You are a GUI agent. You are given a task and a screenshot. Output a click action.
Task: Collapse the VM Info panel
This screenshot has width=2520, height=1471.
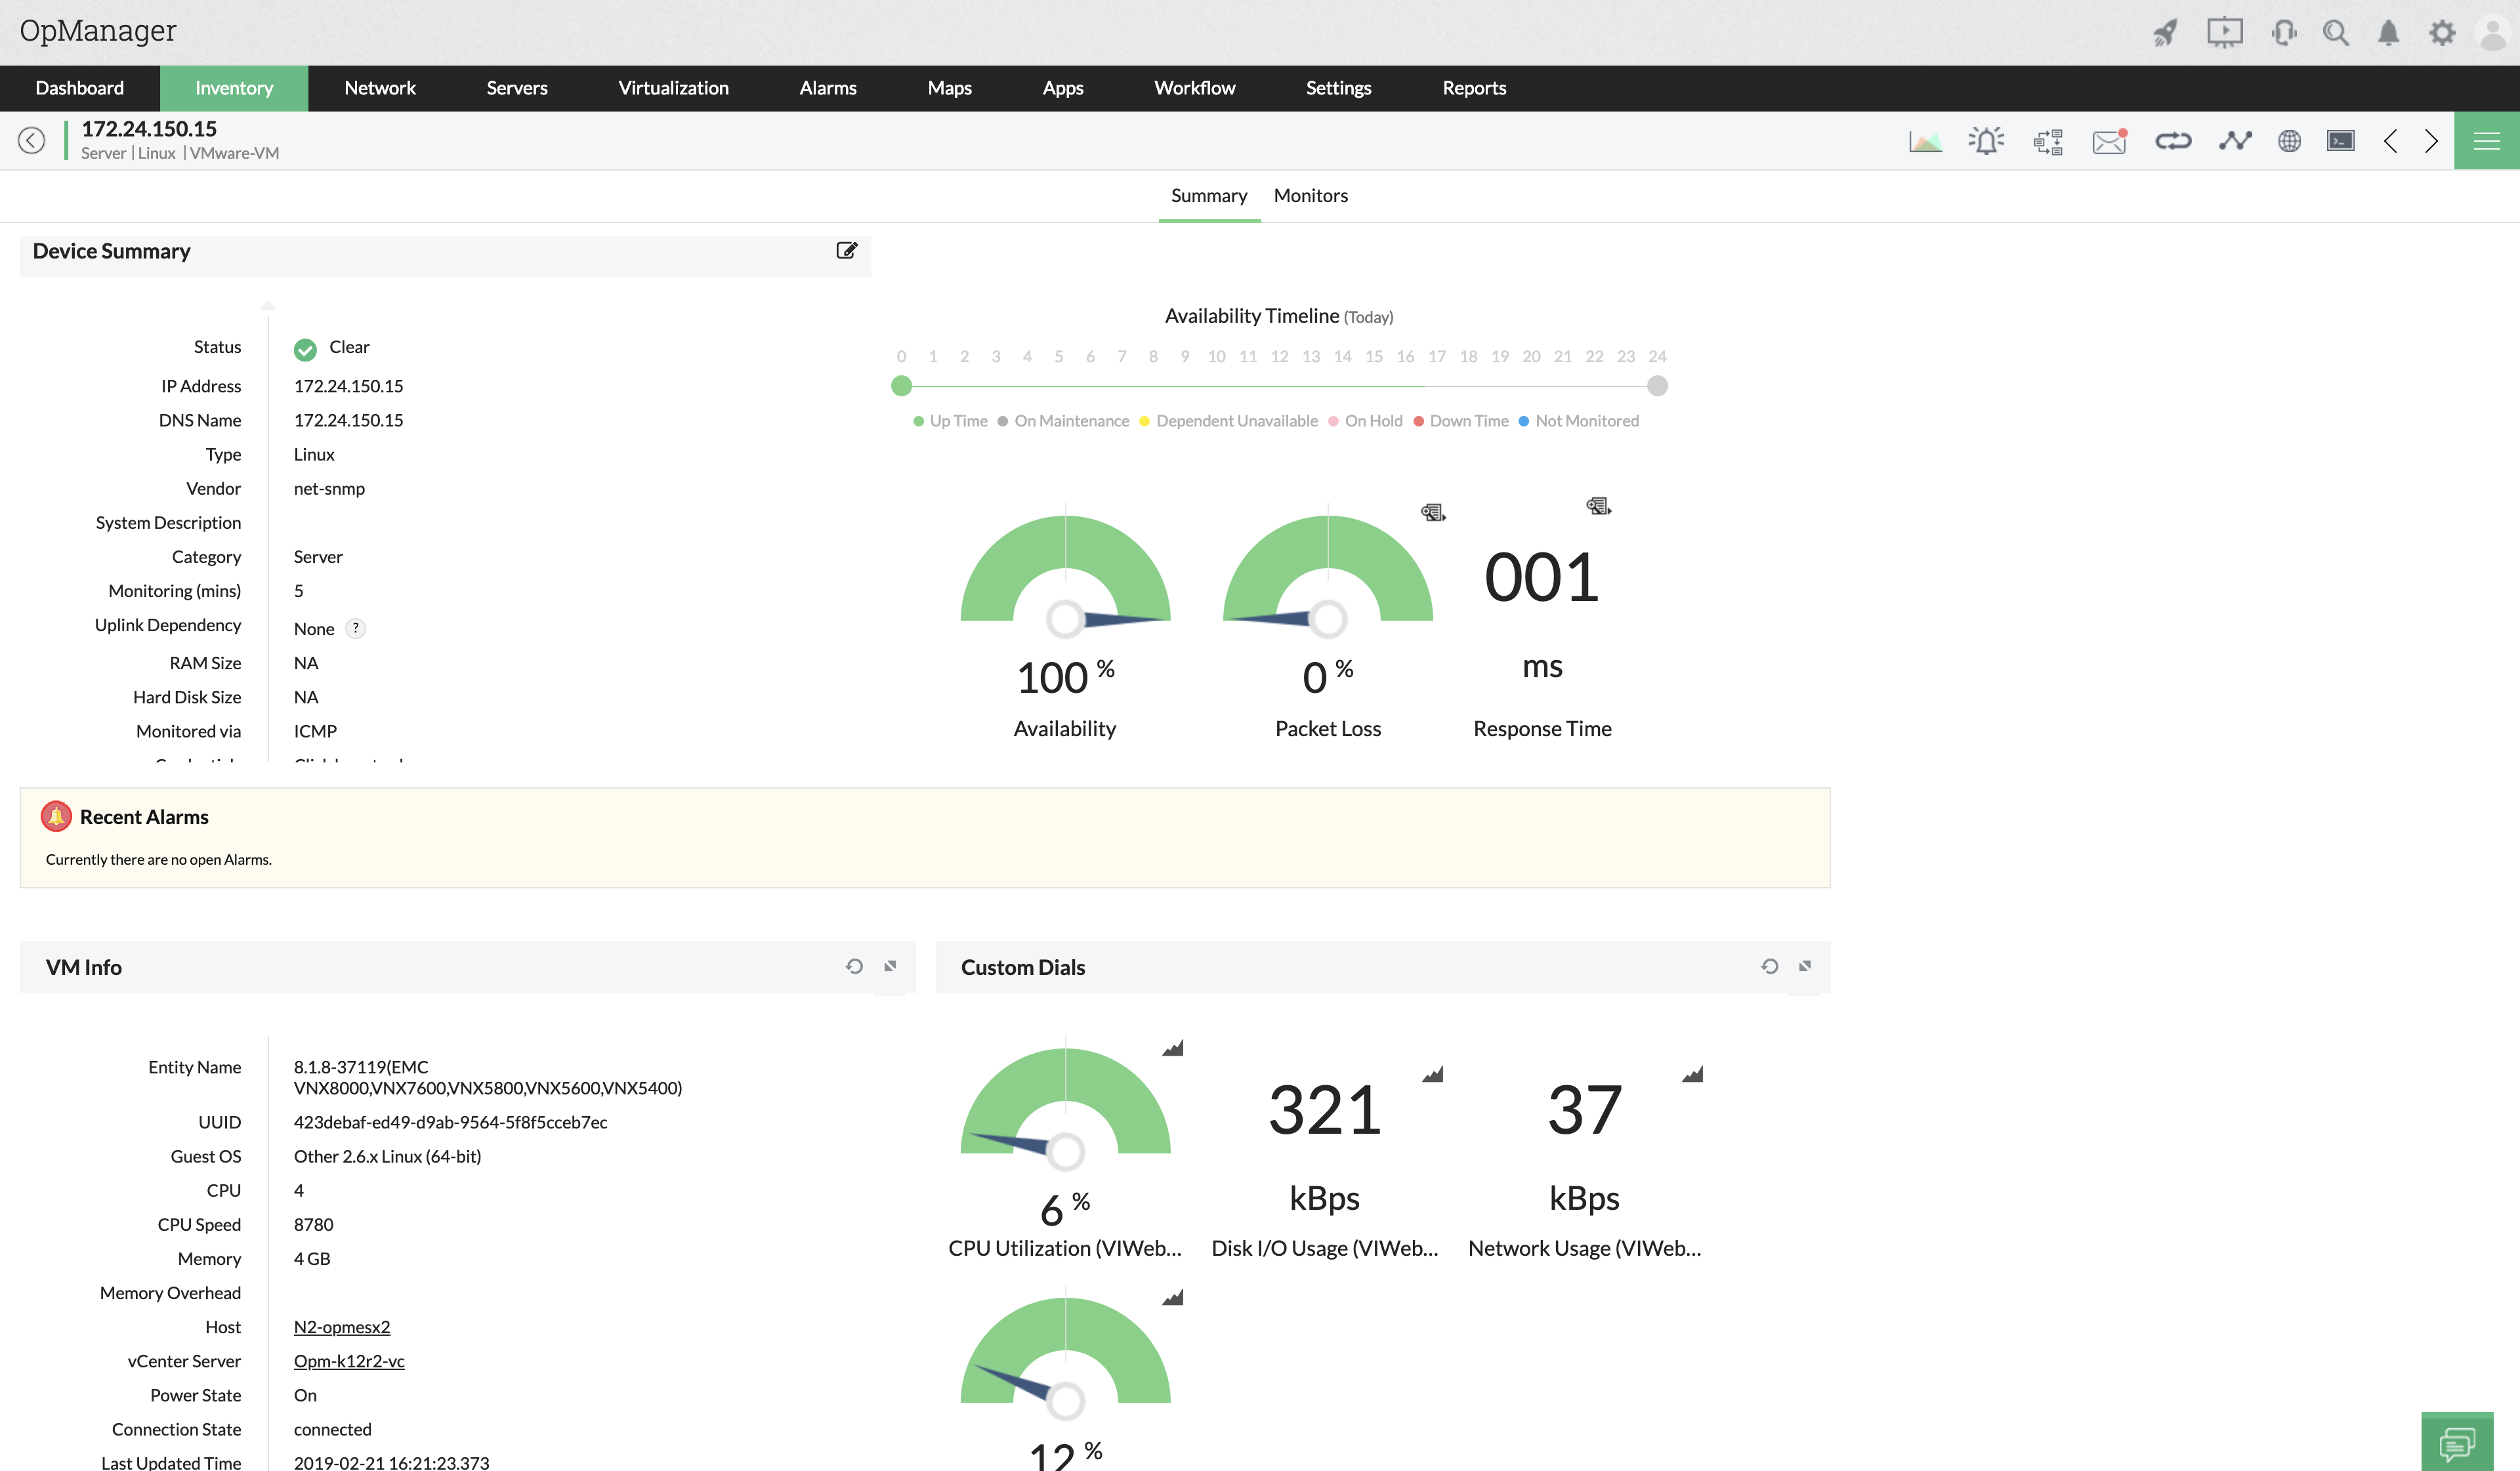pyautogui.click(x=888, y=966)
